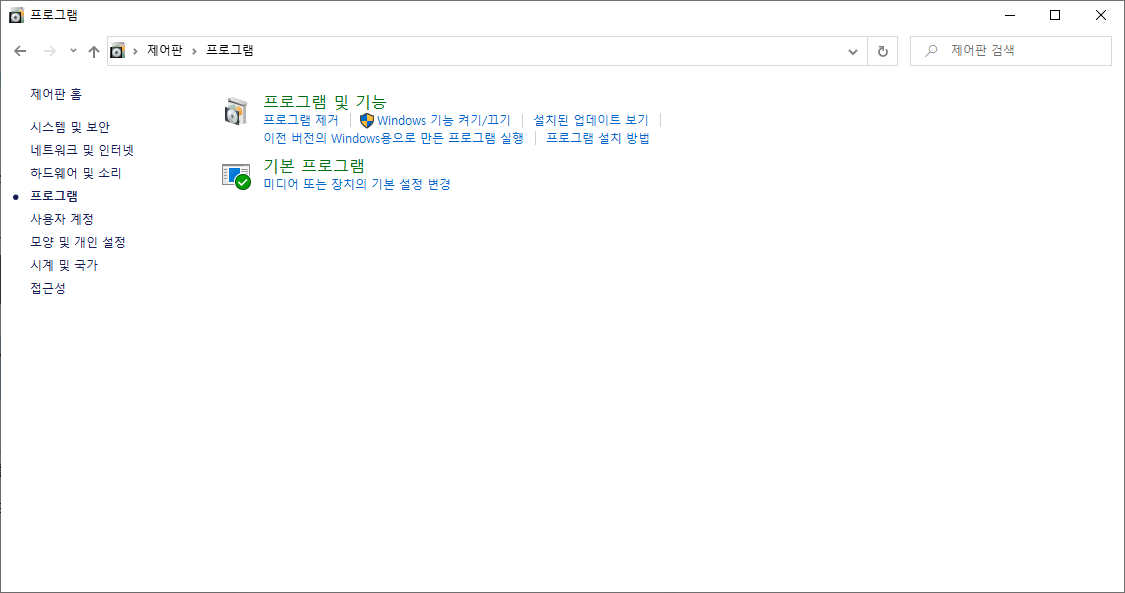Open the 프로그램 및 기능 heading link

coord(324,102)
